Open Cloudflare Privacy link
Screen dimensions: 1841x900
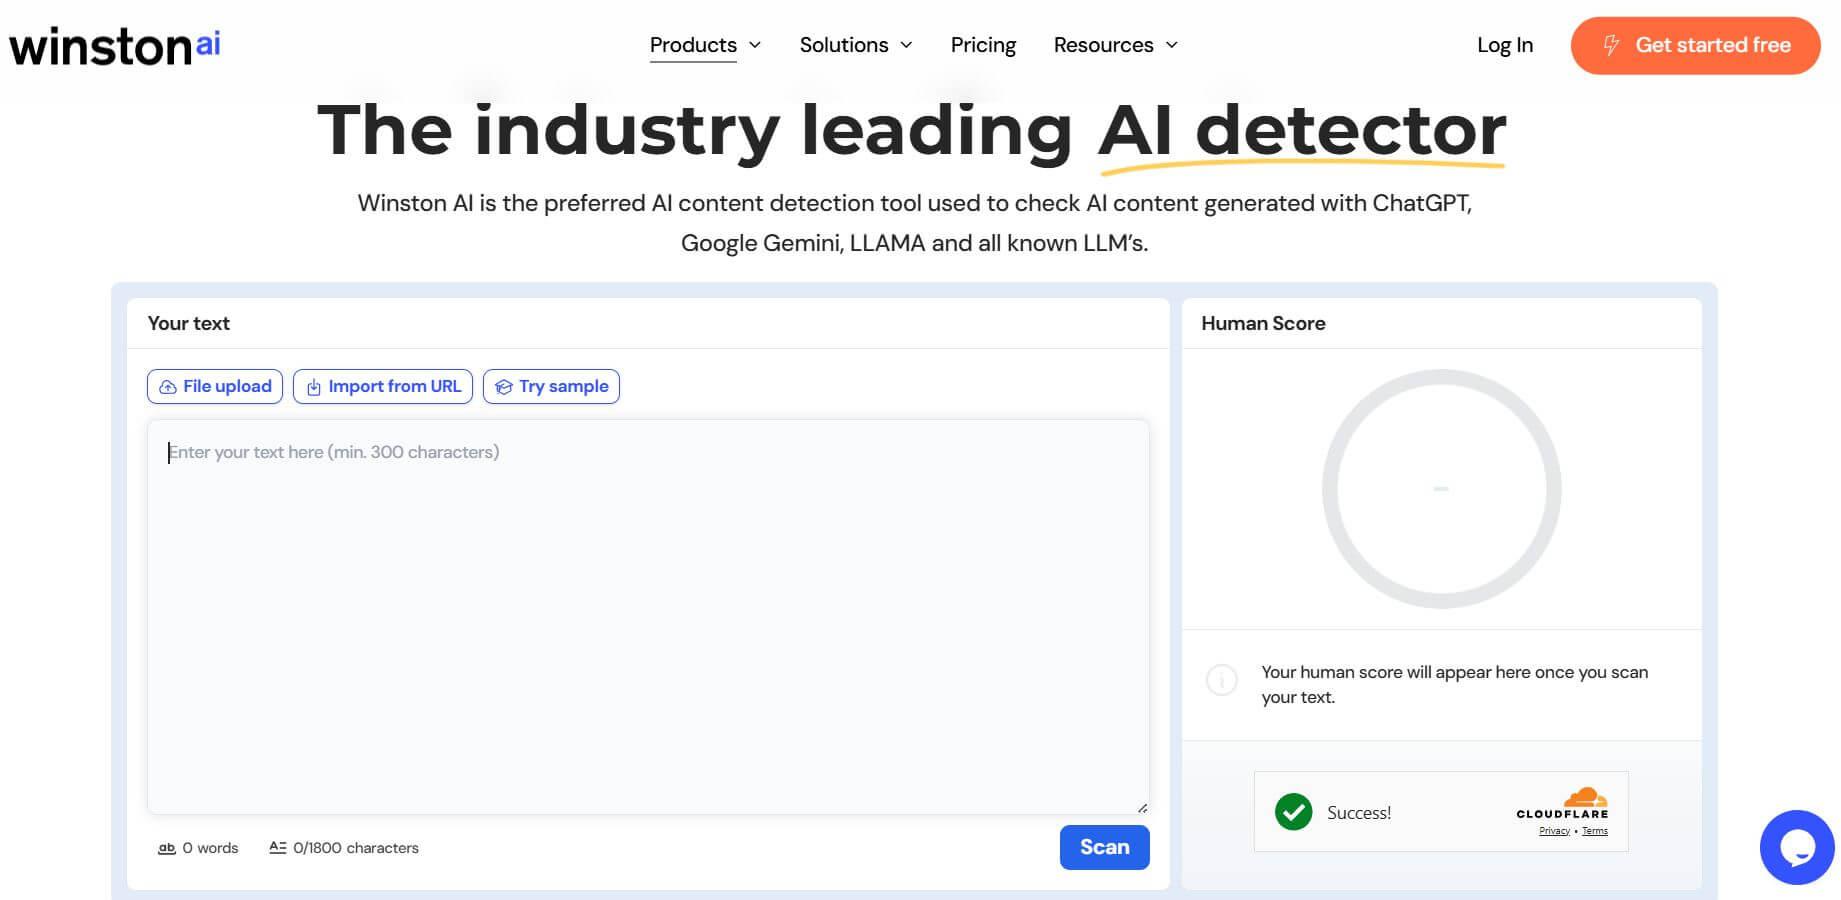coord(1554,831)
